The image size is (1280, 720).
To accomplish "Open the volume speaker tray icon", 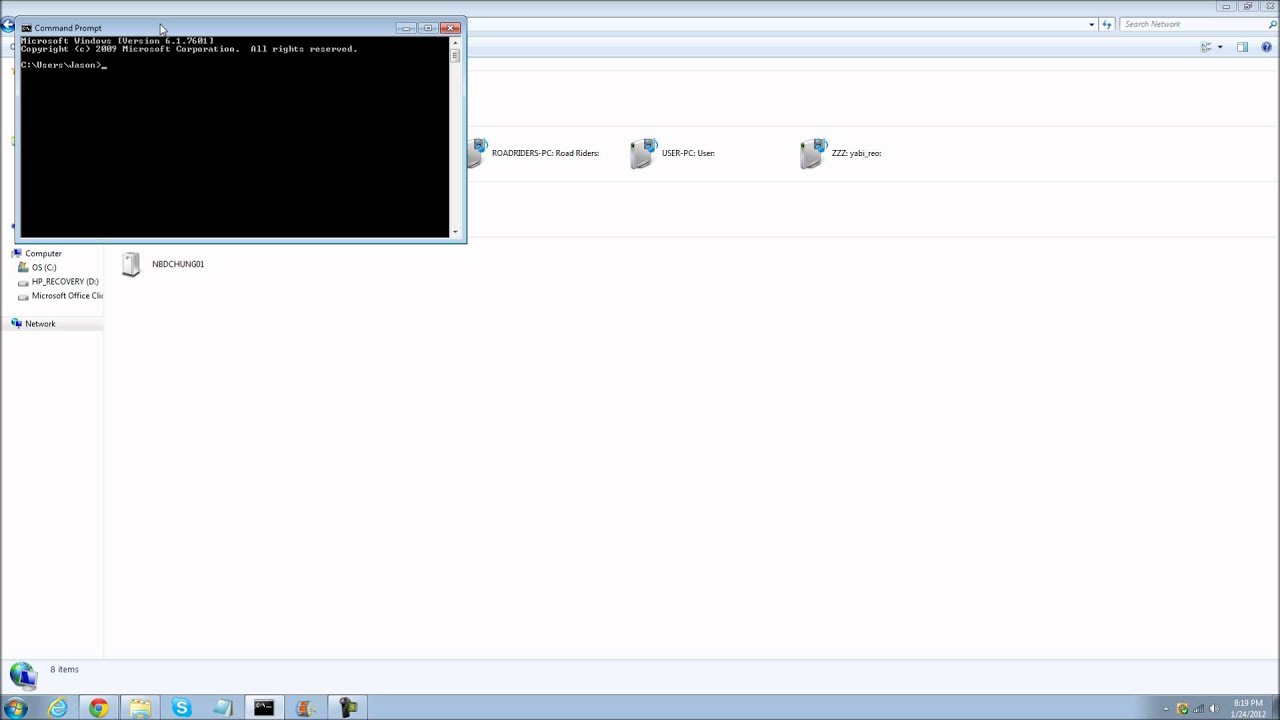I will 1213,709.
